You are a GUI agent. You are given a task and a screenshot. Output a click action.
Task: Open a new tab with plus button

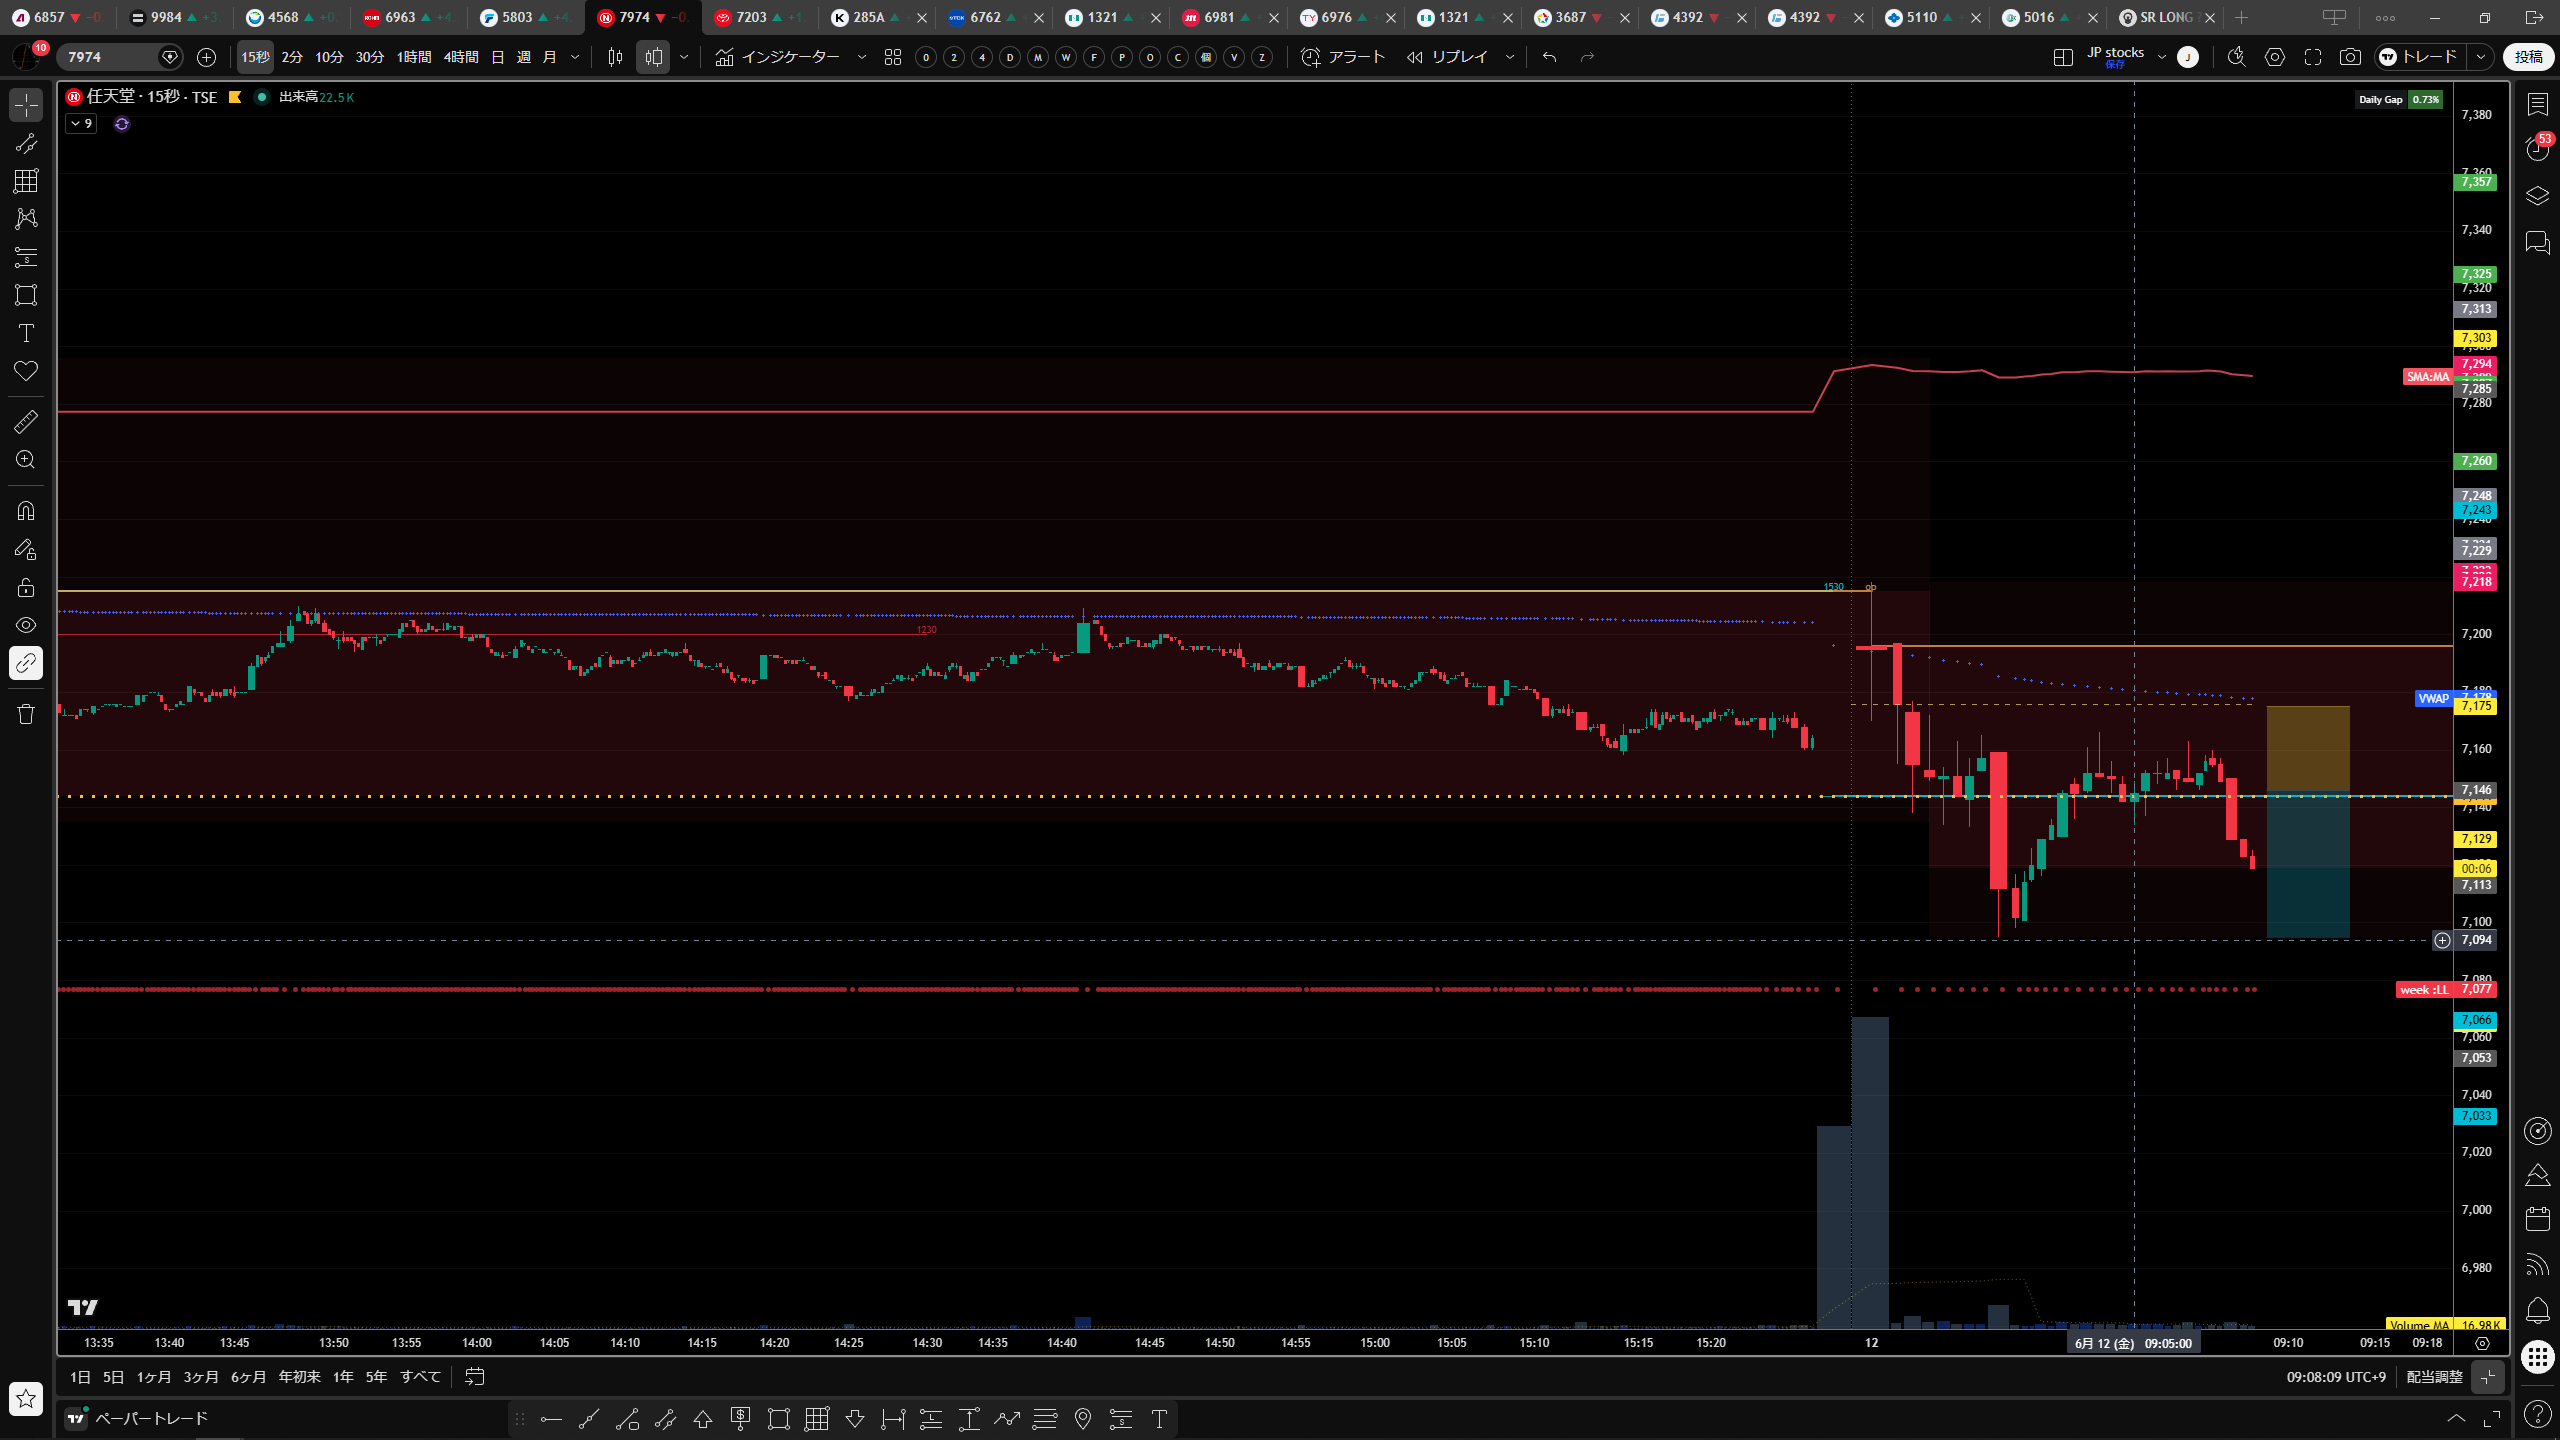pos(2241,17)
